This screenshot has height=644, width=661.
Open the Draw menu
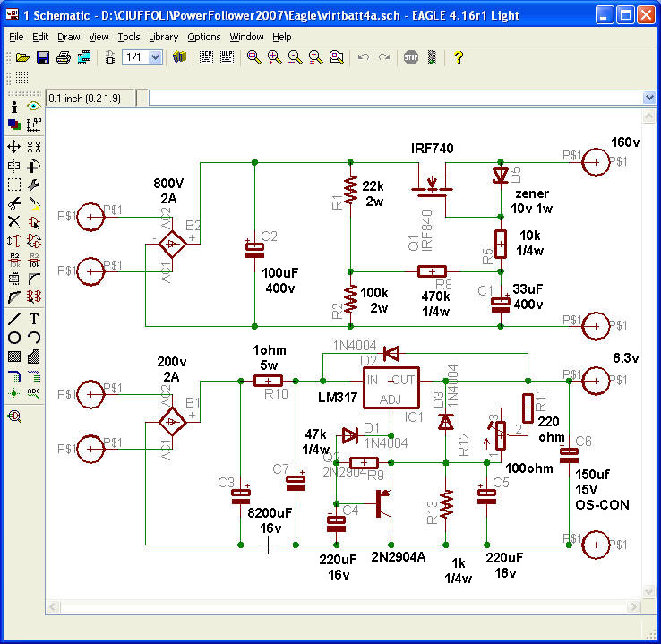(69, 37)
